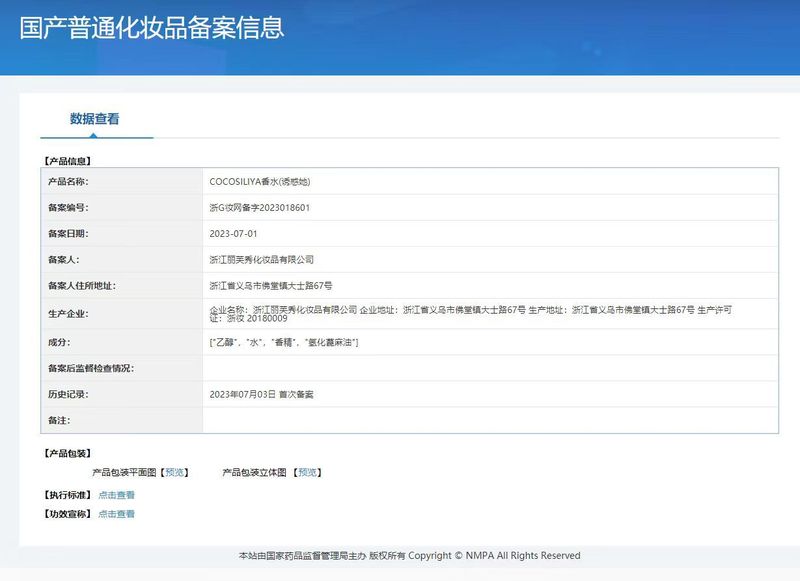800x581 pixels.
Task: Click the 【产品信息】 section heading
Action: tap(67, 161)
